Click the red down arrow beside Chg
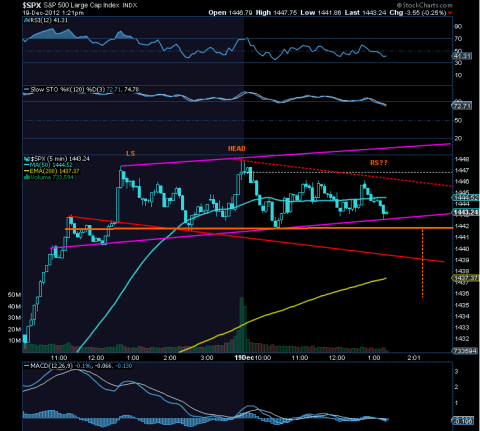This screenshot has width=480, height=431. 450,13
